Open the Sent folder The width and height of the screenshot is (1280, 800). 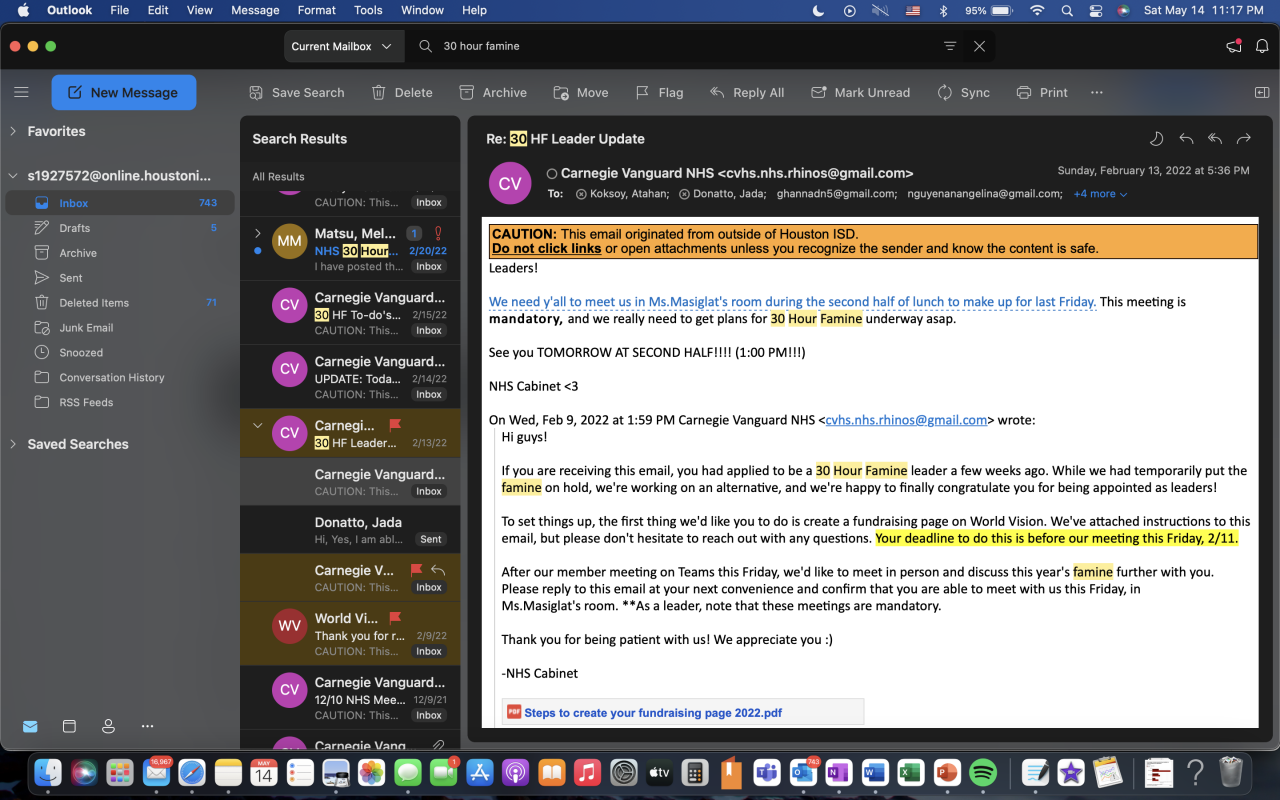120,278
